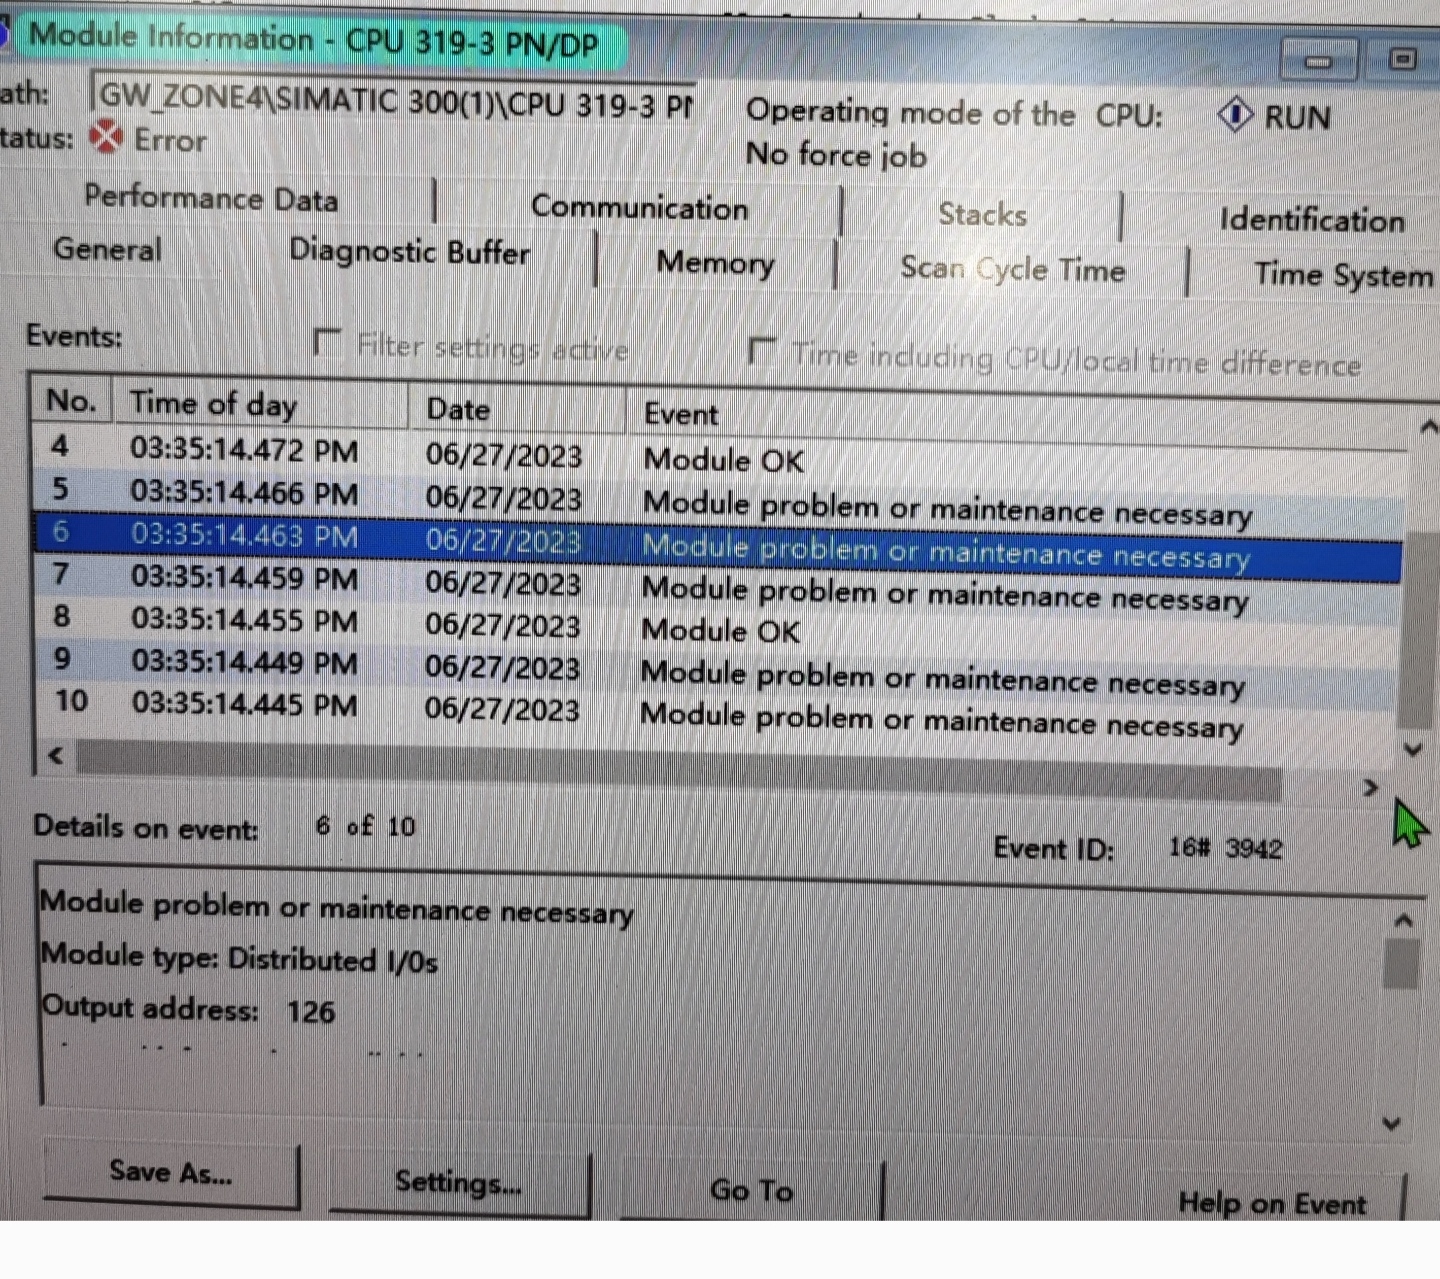Switch to Scan Cycle Time tab
The image size is (1440, 1279).
(x=1012, y=269)
